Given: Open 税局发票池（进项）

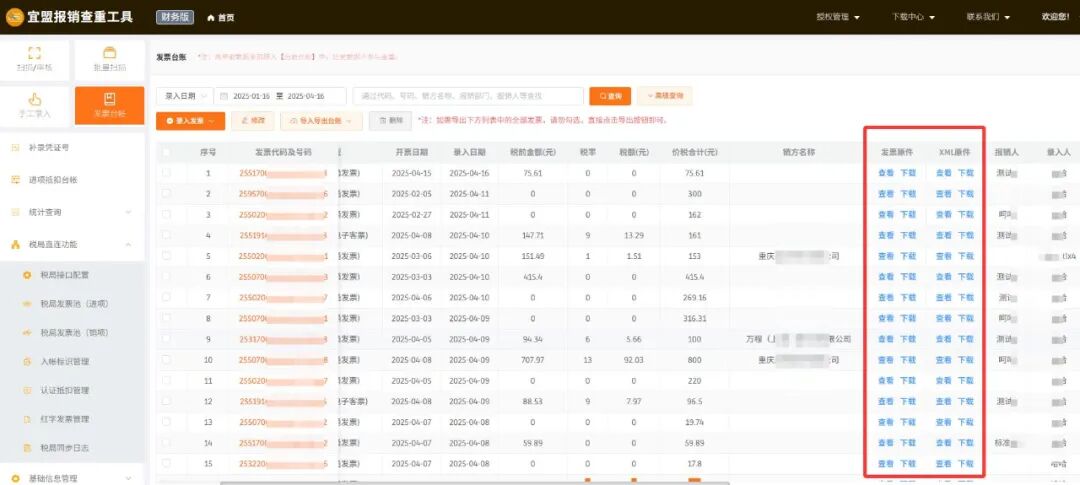Looking at the screenshot, I should (74, 304).
